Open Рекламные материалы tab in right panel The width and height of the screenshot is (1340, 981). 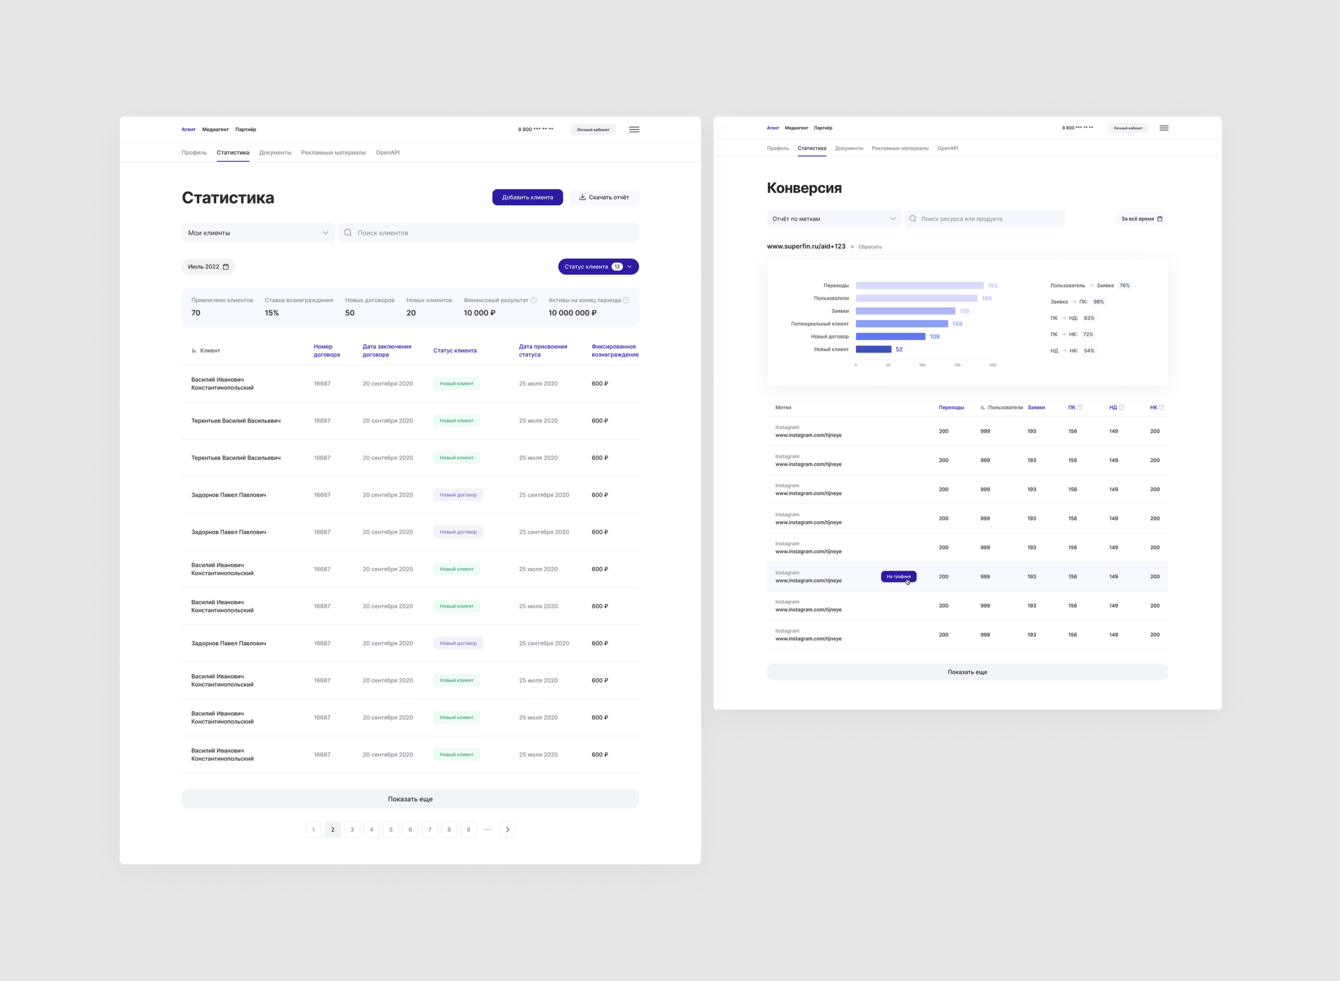click(900, 148)
